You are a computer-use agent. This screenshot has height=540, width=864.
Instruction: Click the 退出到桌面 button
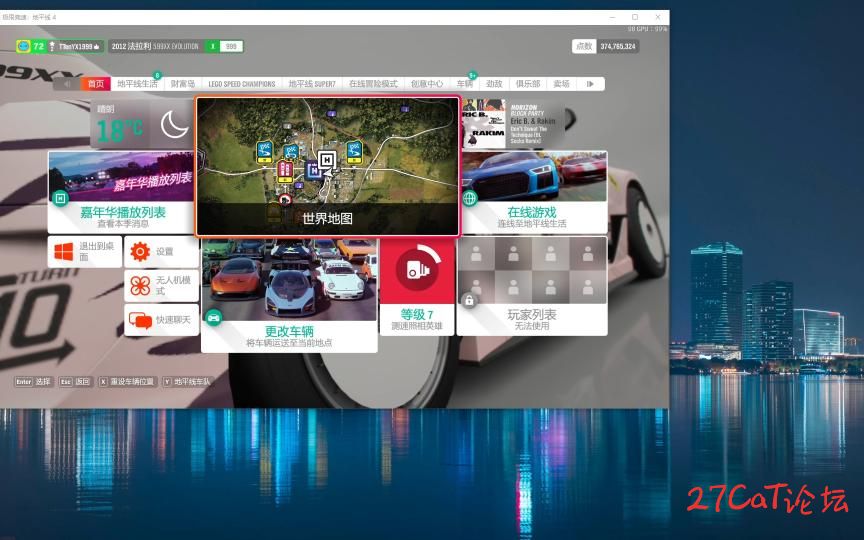(85, 252)
